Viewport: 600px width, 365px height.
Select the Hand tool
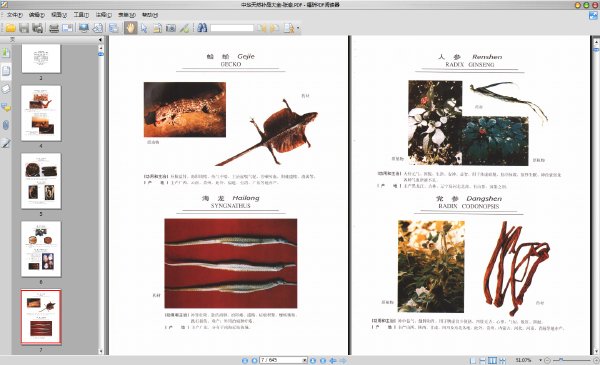(130, 28)
